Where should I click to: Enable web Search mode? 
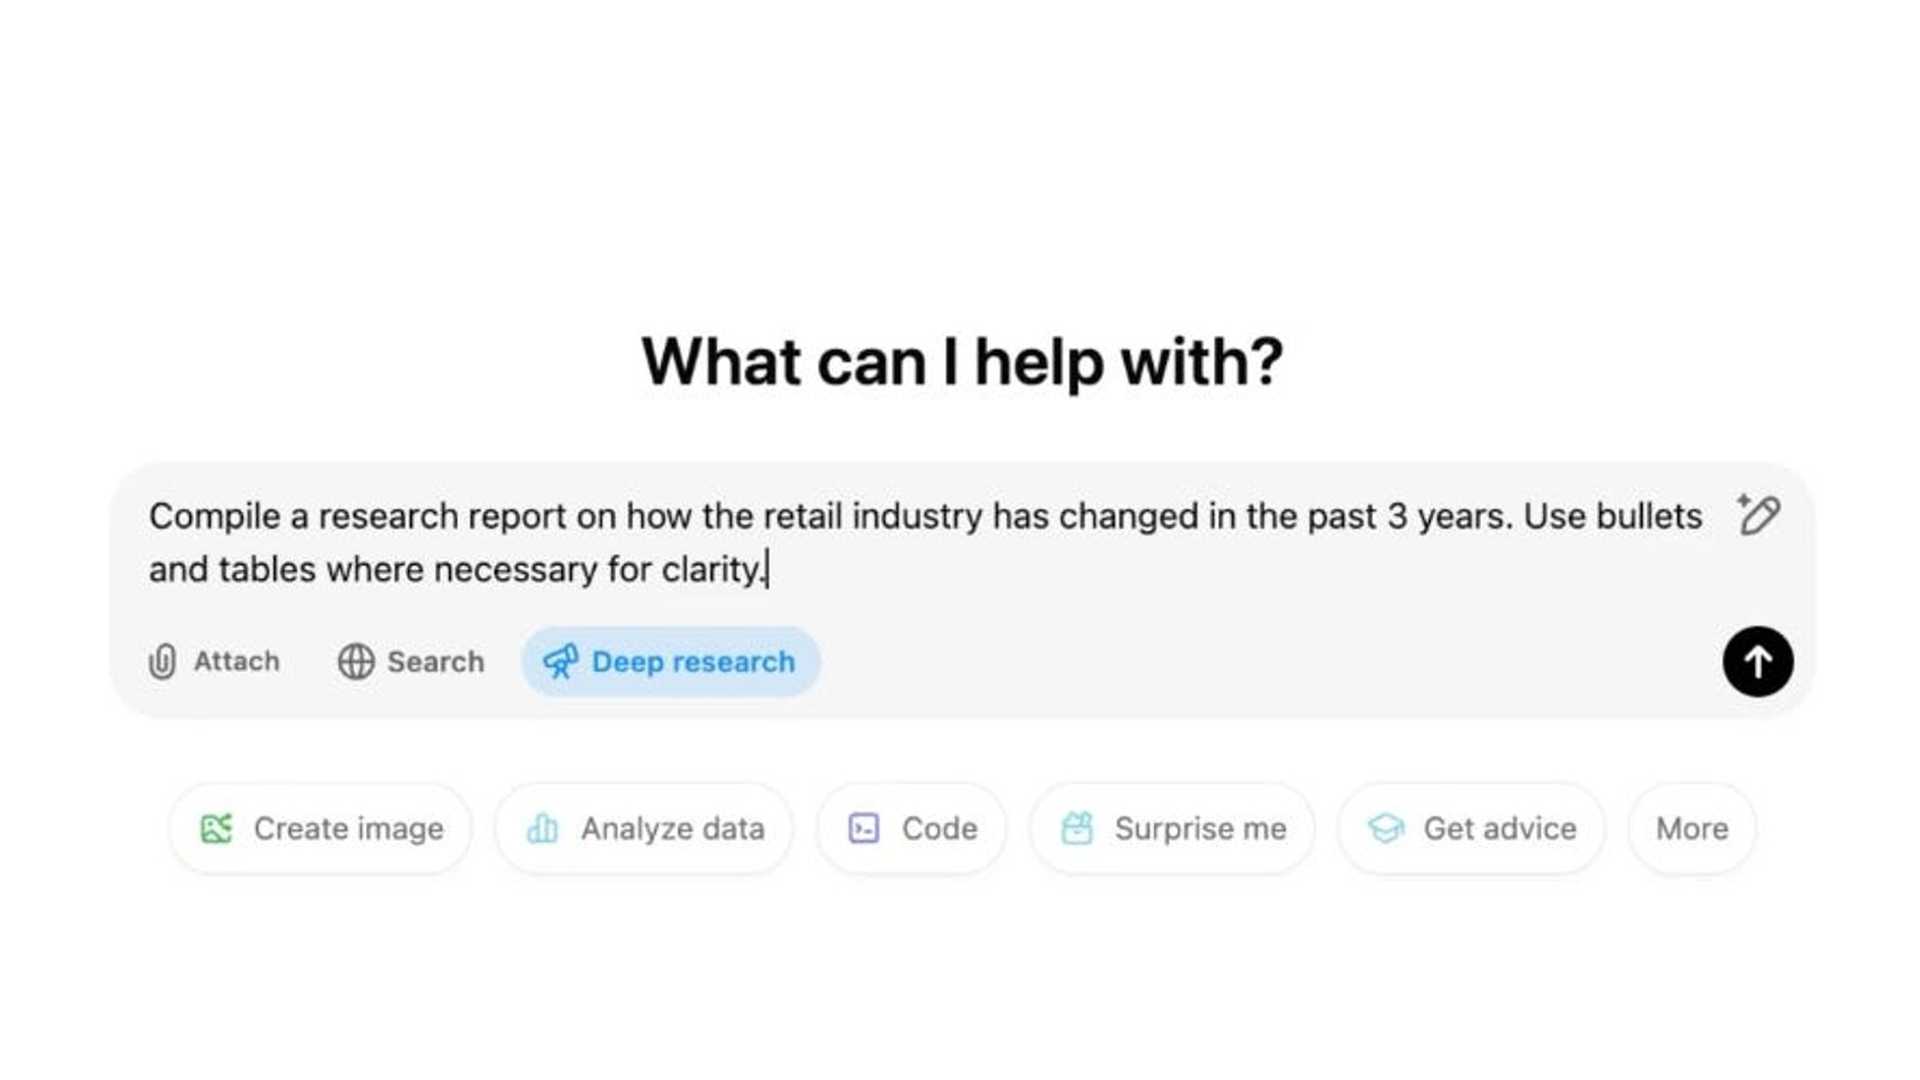tap(410, 662)
